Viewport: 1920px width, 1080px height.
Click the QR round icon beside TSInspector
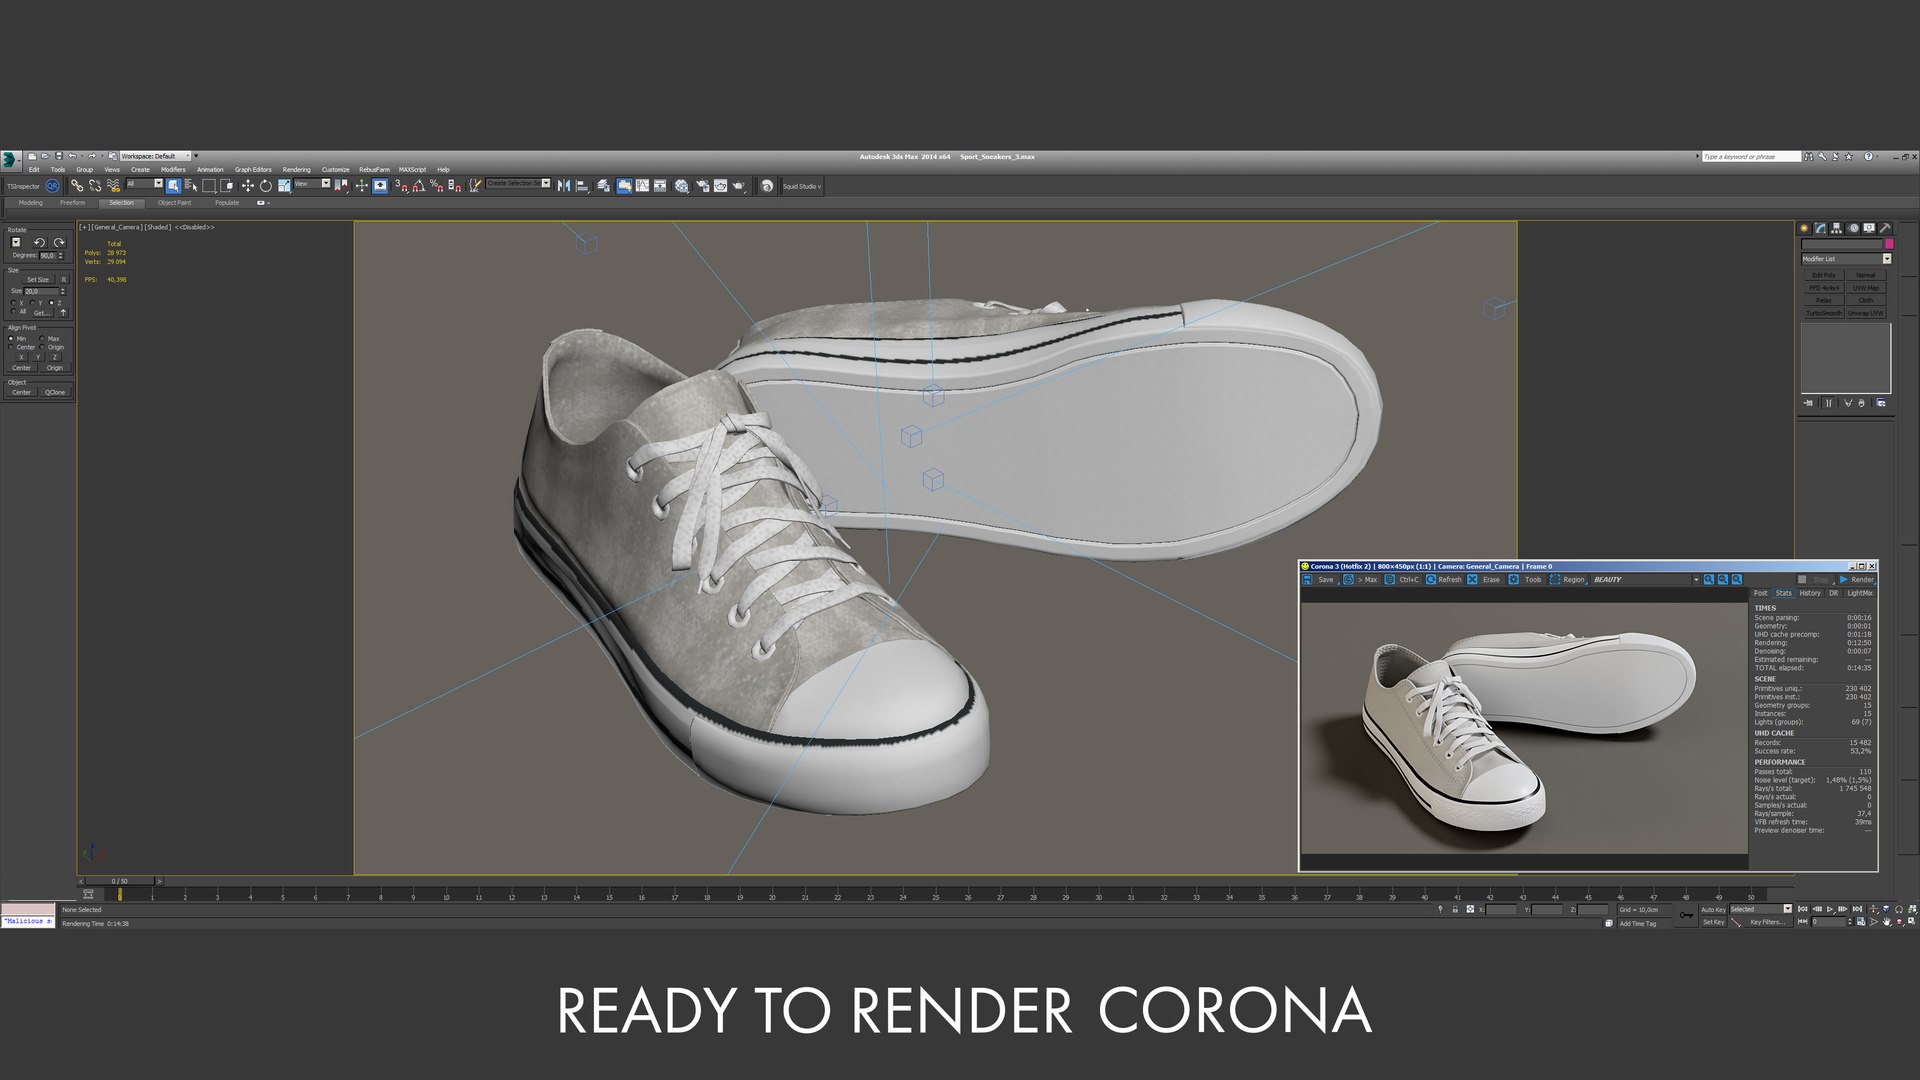(x=52, y=186)
